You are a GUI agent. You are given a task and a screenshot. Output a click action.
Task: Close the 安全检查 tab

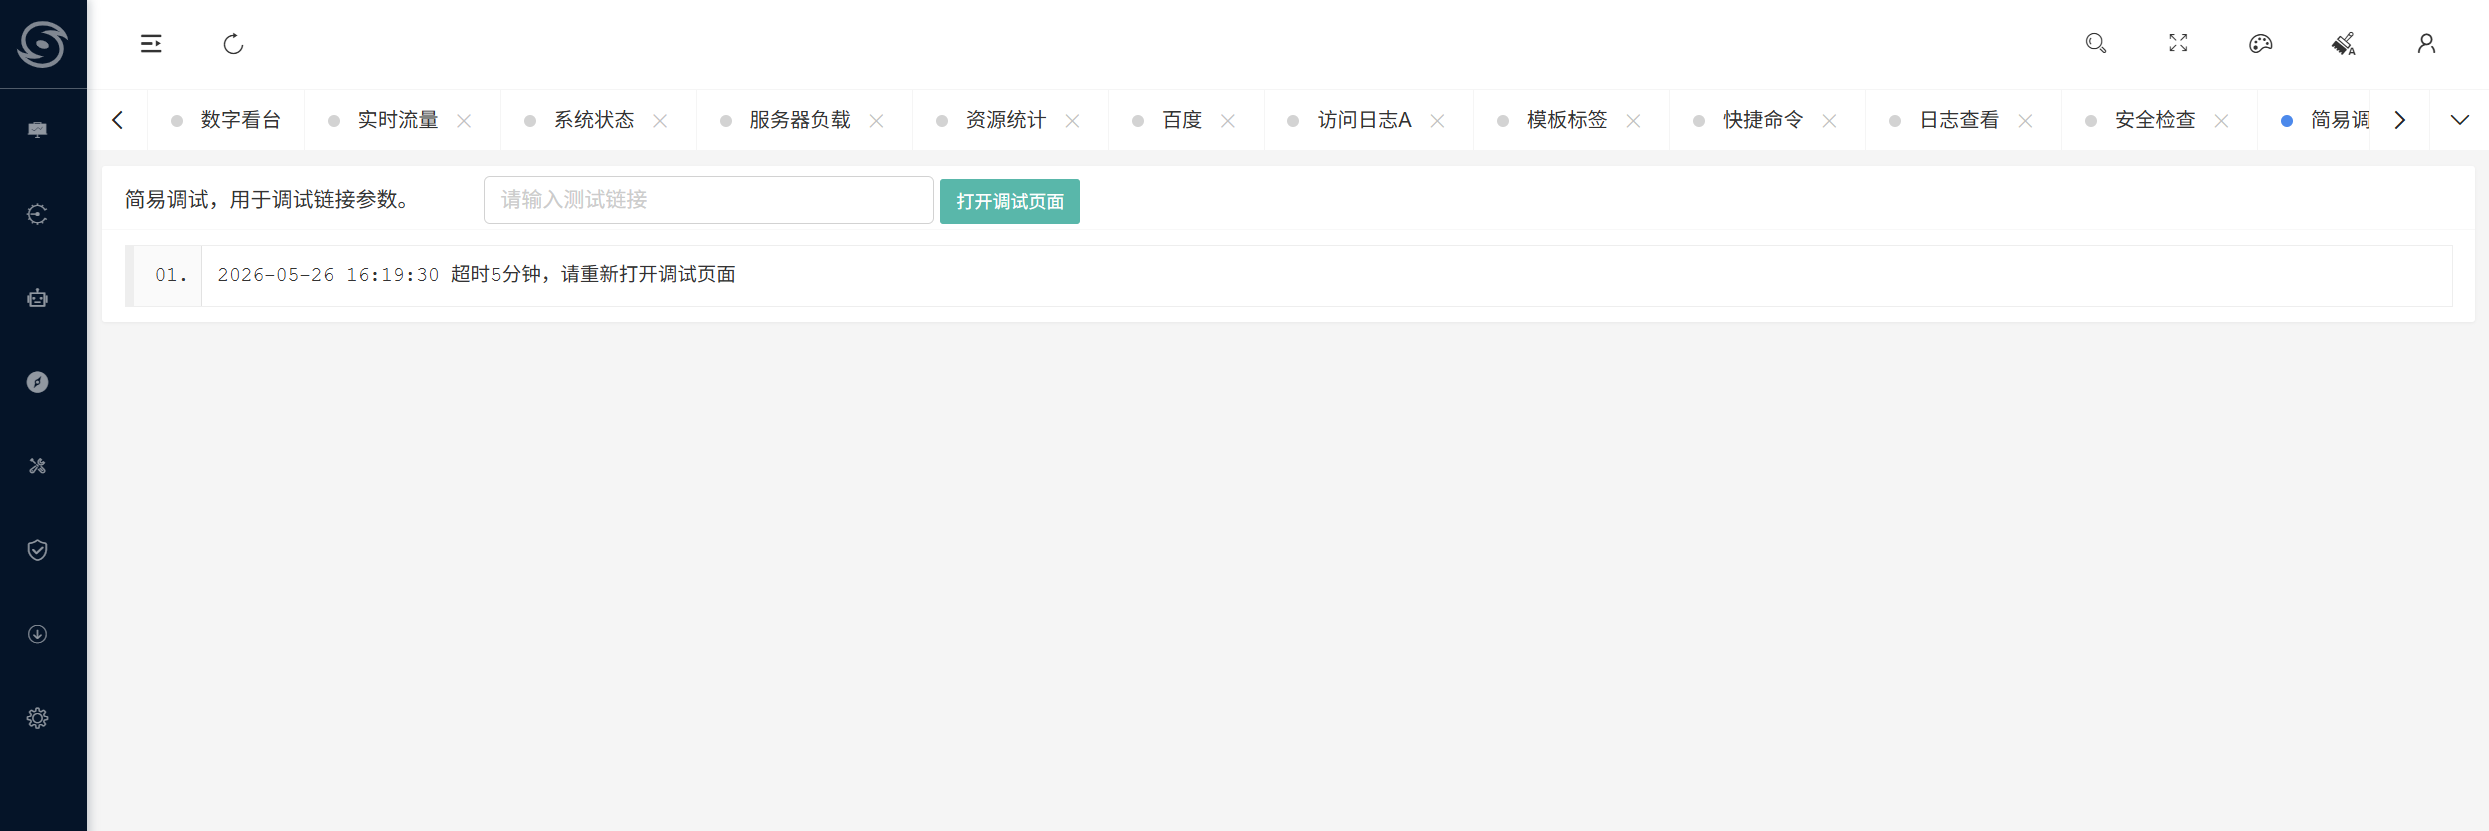tap(2221, 121)
